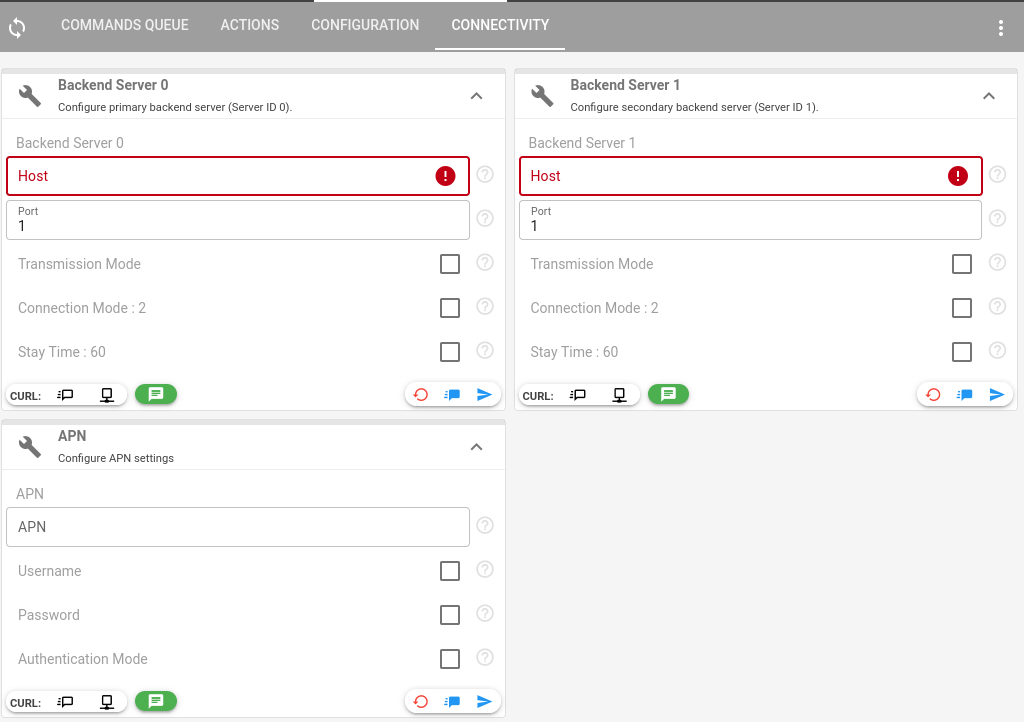This screenshot has width=1024, height=722.
Task: Open the Configuration tab
Action: point(365,25)
